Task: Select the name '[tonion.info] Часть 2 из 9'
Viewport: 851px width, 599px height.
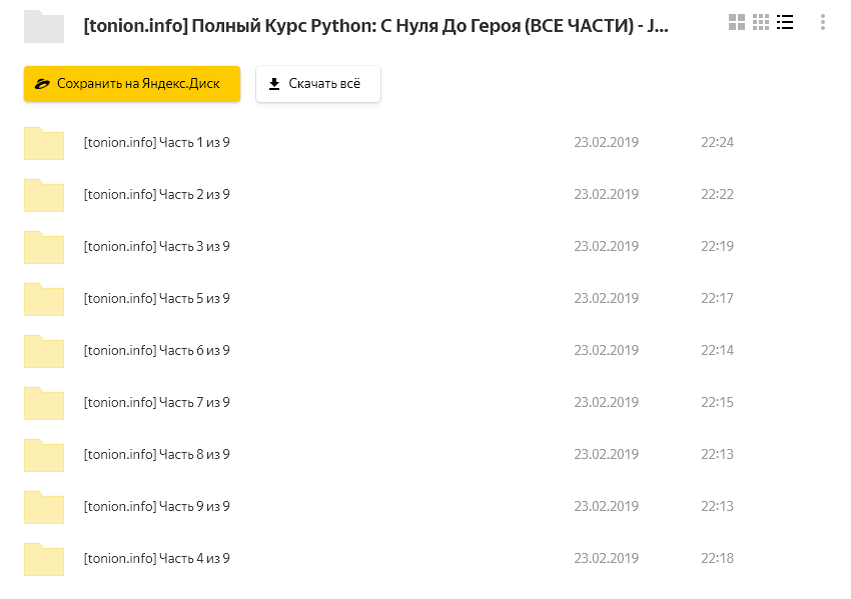Action: coord(157,195)
